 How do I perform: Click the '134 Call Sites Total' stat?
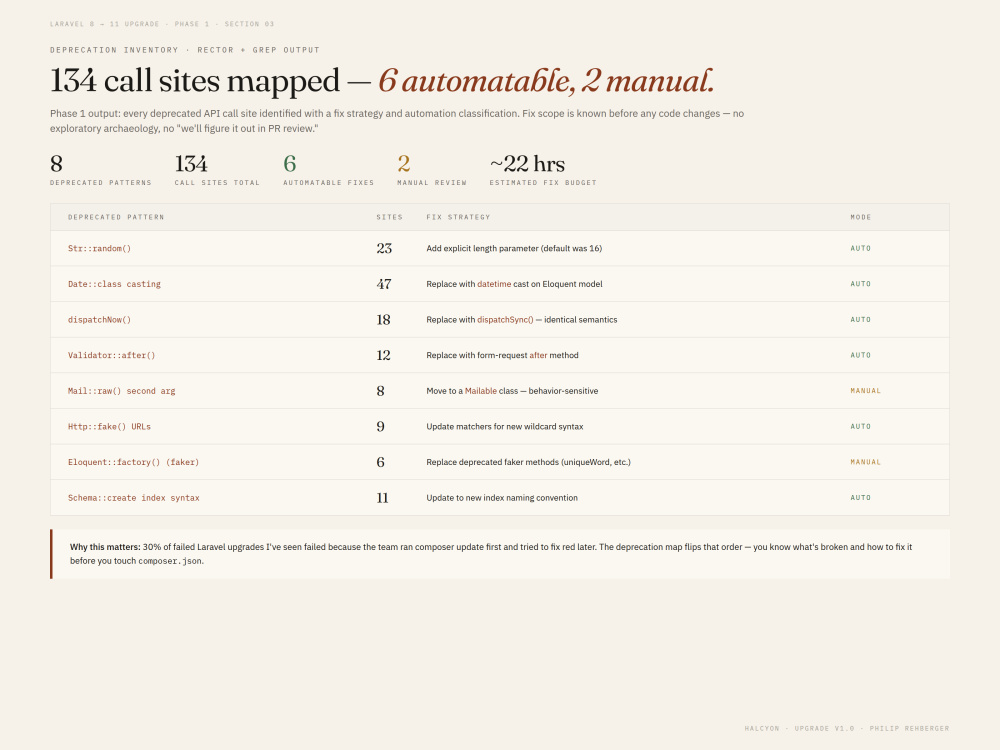coord(217,170)
